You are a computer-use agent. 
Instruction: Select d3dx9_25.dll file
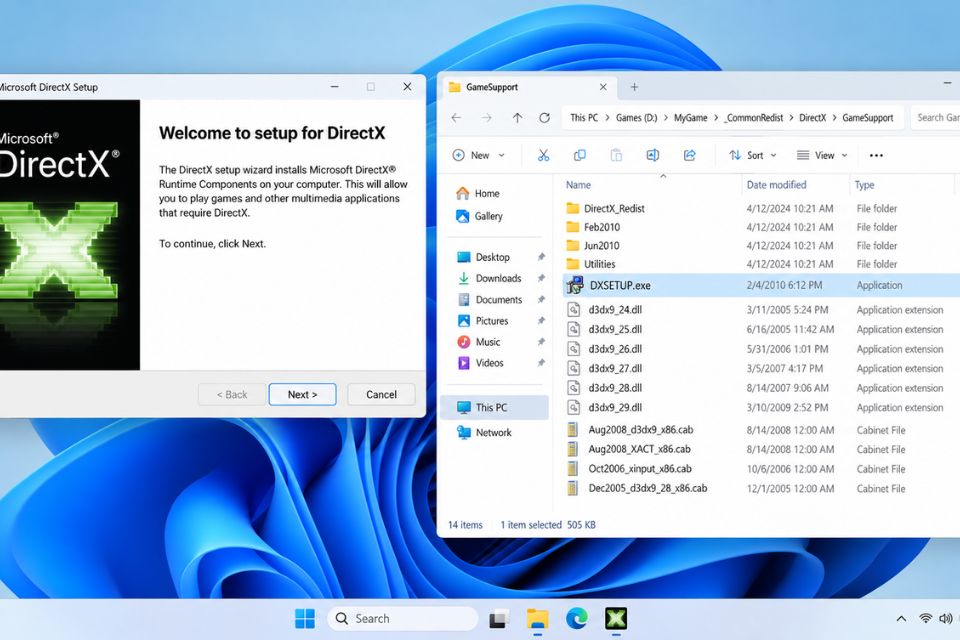tap(615, 329)
